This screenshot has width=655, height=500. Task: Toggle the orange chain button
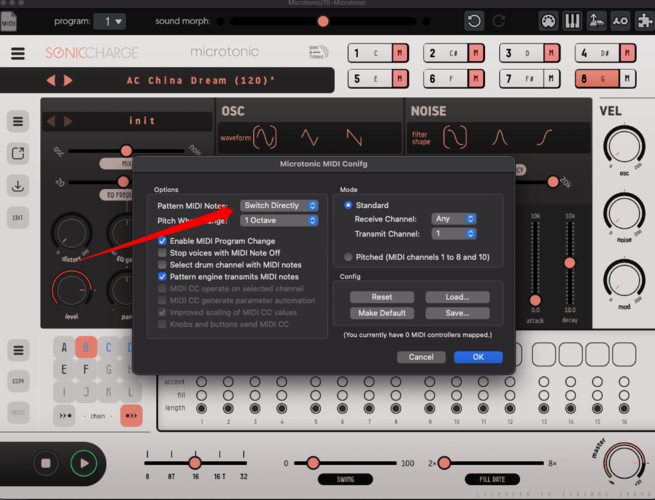[131, 416]
